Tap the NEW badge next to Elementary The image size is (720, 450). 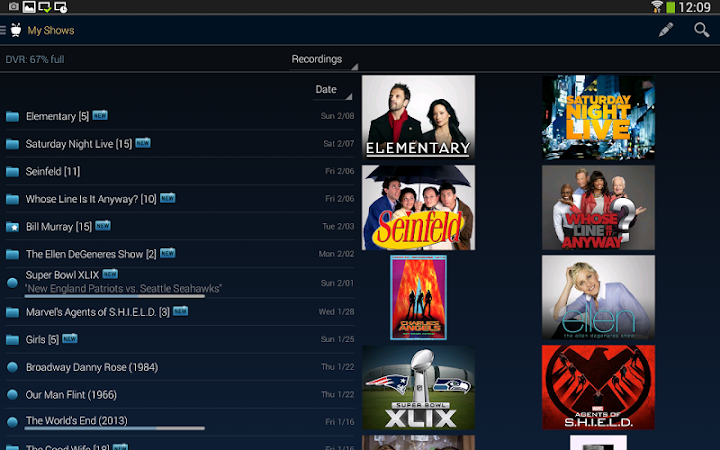pos(100,115)
